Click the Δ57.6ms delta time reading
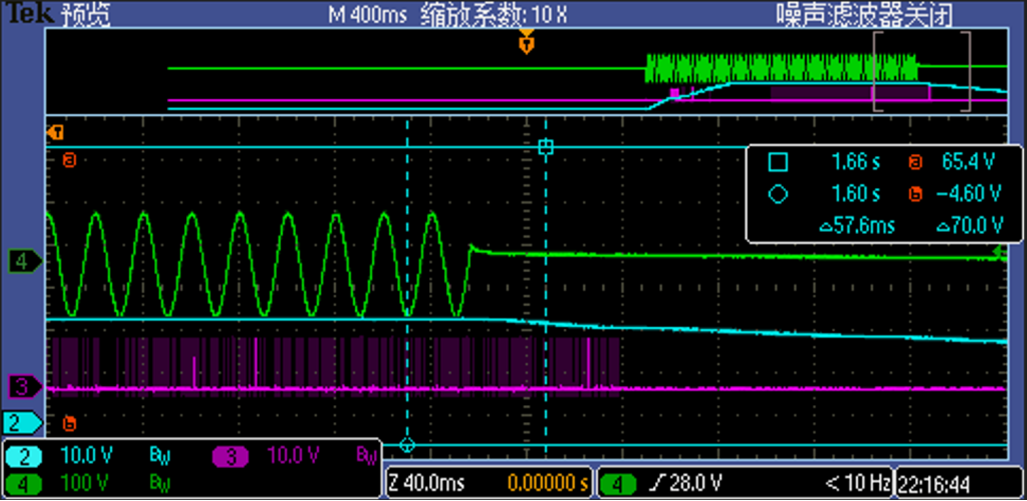 (857, 226)
